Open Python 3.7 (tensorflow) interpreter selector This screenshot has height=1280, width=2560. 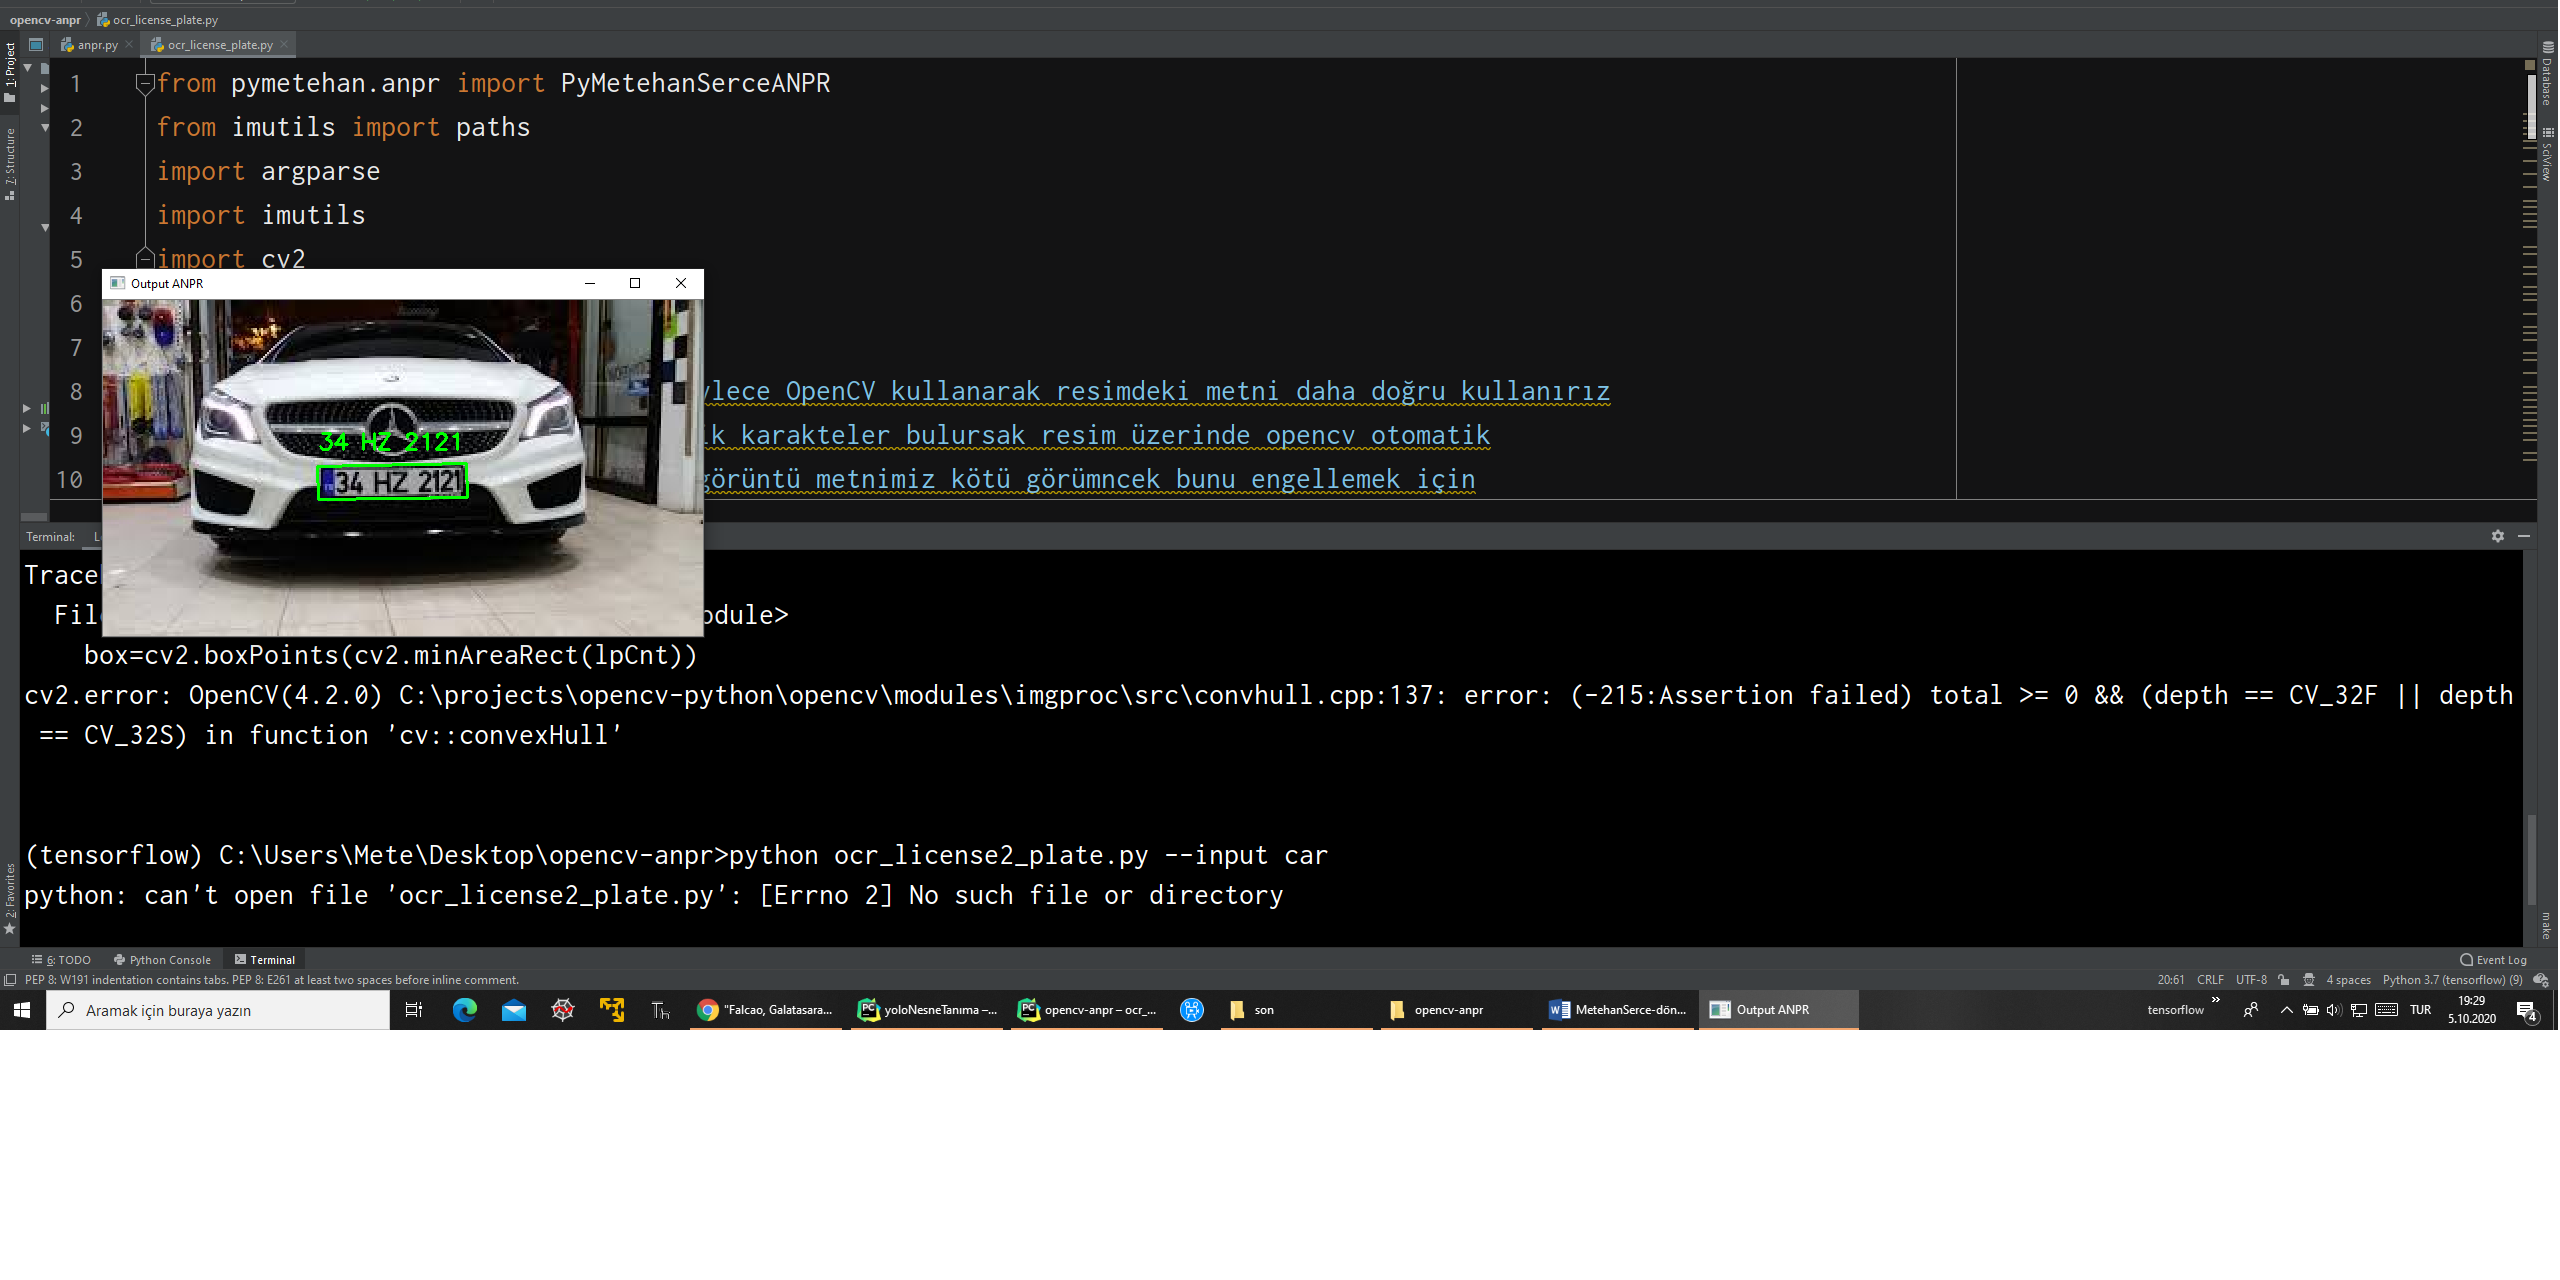click(2452, 980)
